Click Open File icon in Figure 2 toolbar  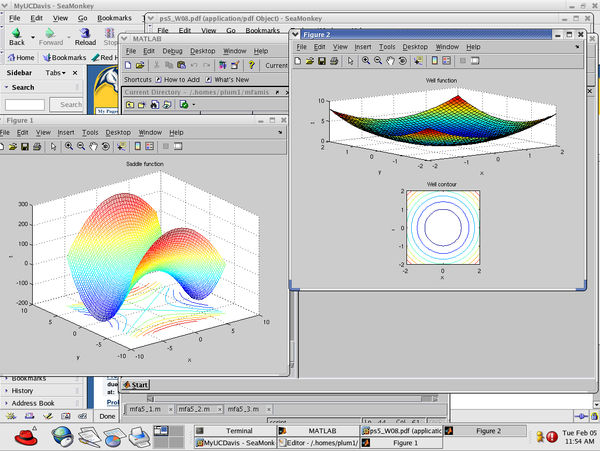(x=310, y=61)
